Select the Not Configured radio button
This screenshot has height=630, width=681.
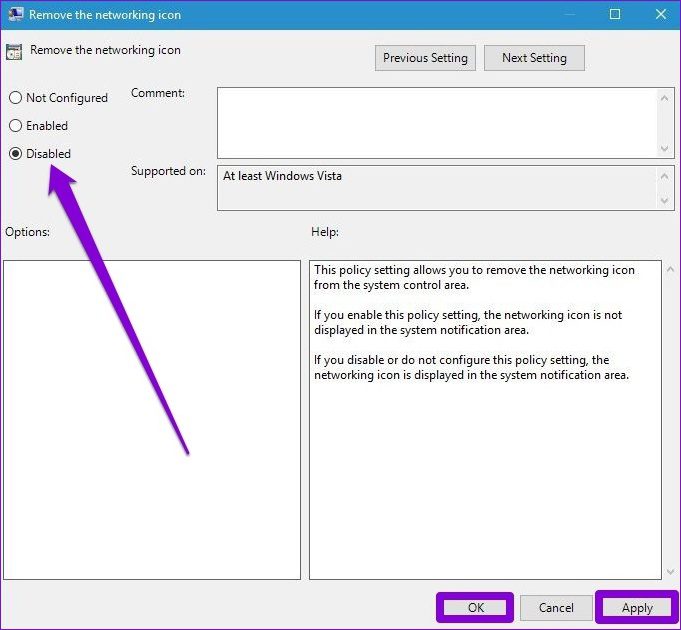58,98
